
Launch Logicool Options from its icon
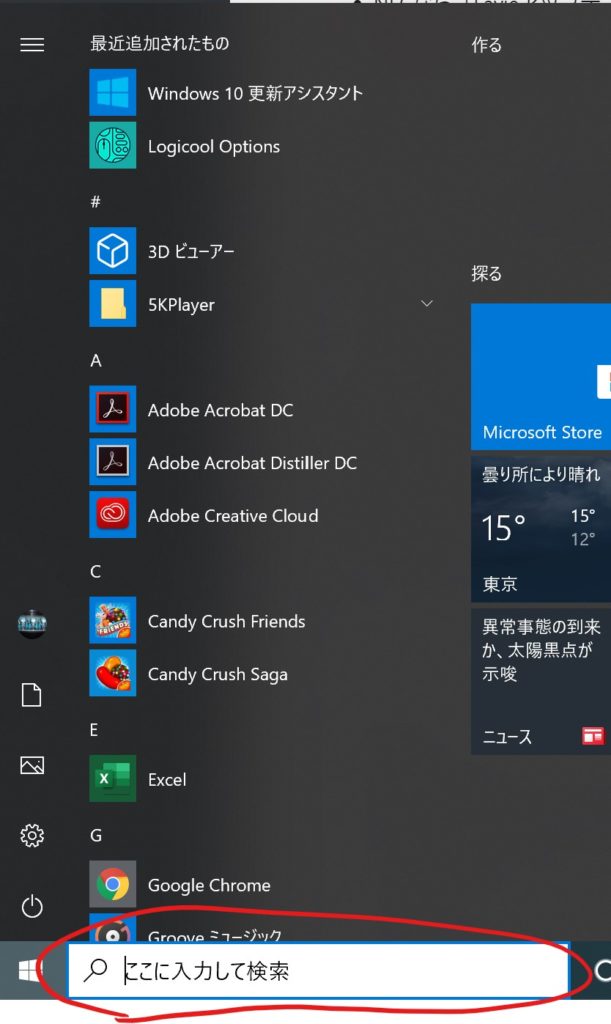[x=113, y=145]
